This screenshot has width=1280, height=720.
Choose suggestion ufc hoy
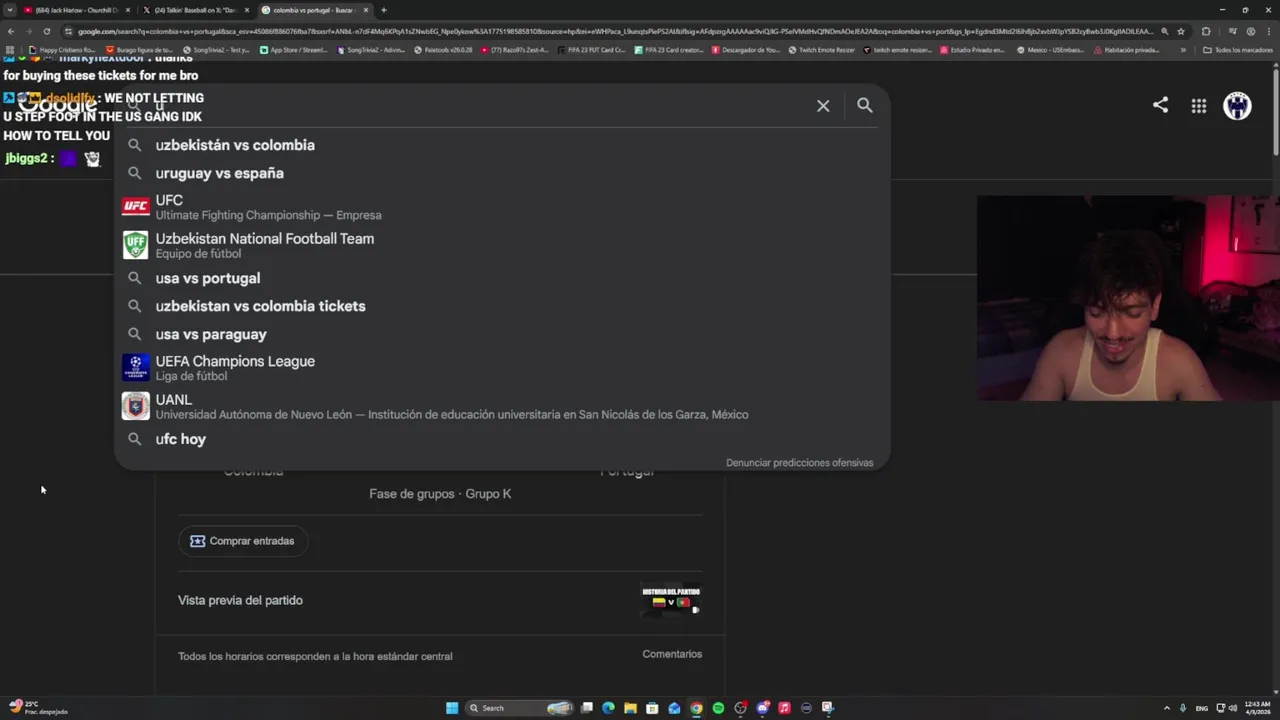[181, 439]
